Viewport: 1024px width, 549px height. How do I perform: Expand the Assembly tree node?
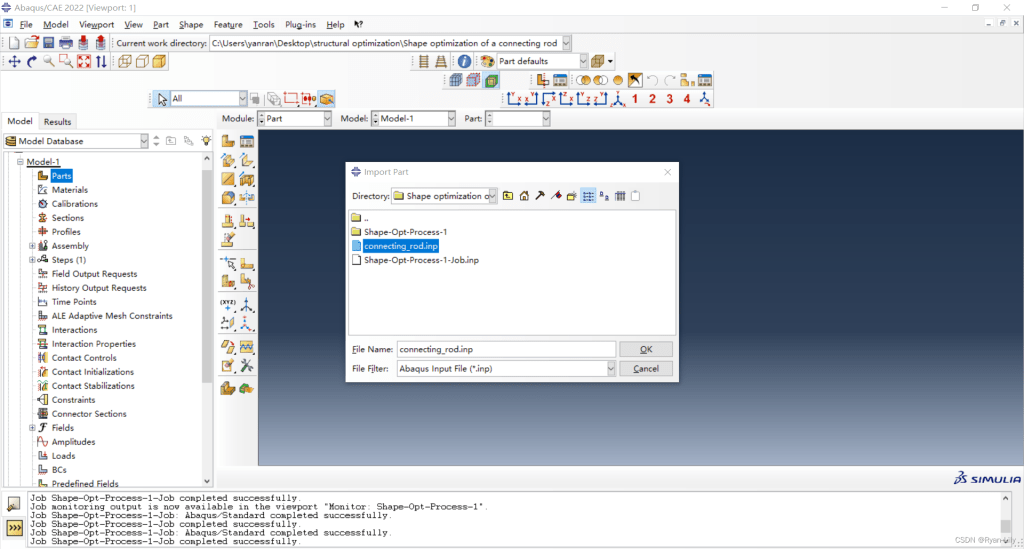[32, 246]
